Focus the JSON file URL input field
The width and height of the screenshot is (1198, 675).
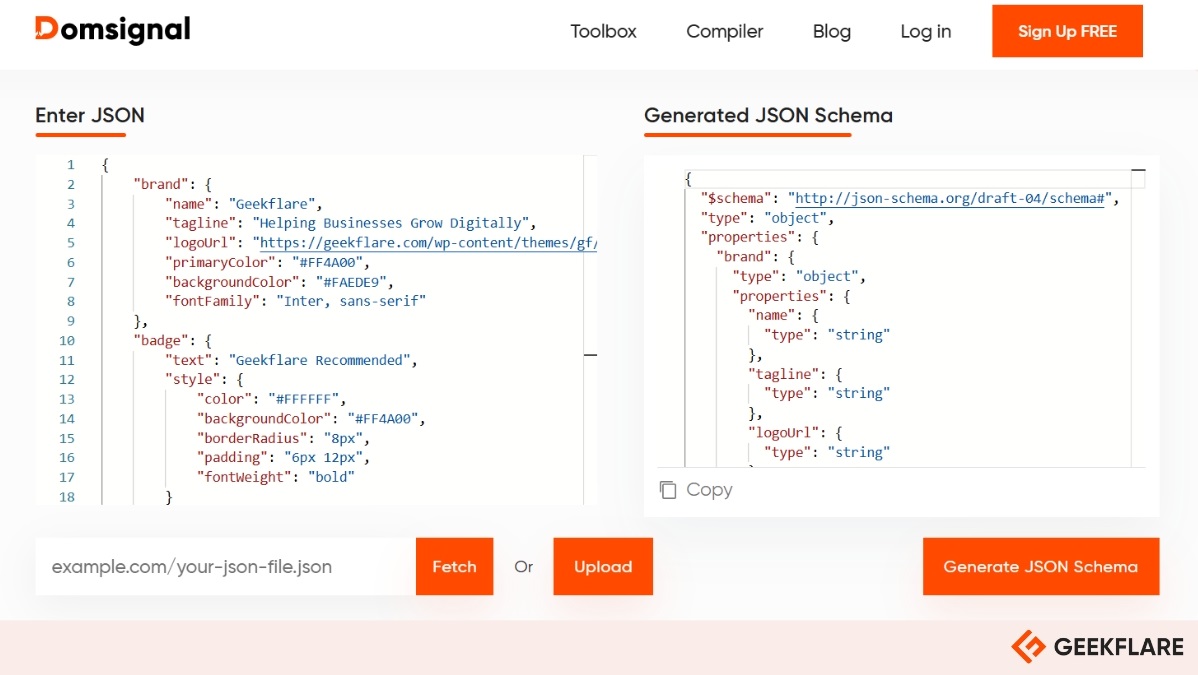[x=225, y=566]
